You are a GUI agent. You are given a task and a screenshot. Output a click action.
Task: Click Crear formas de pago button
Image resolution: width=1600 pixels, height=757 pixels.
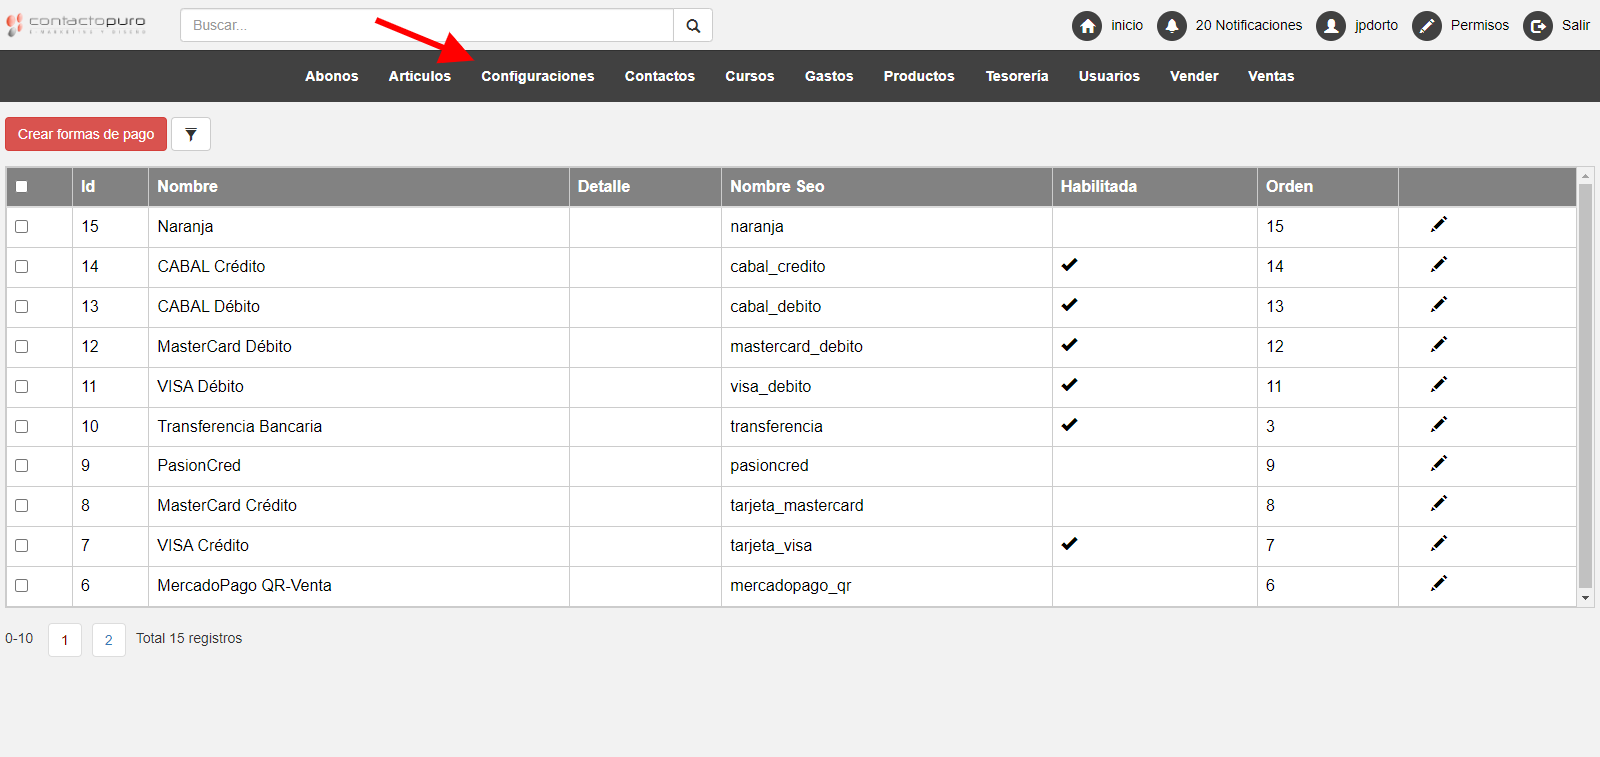(86, 134)
